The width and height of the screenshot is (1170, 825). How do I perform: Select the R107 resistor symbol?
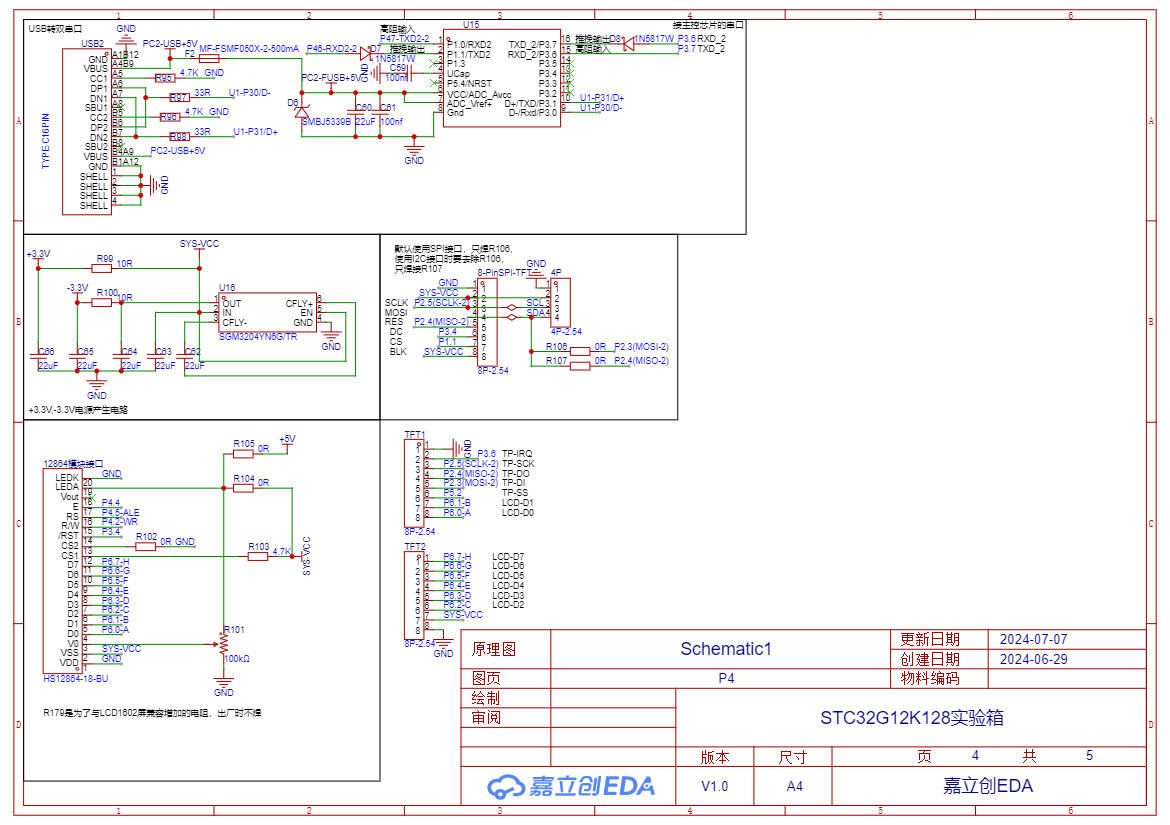[580, 366]
